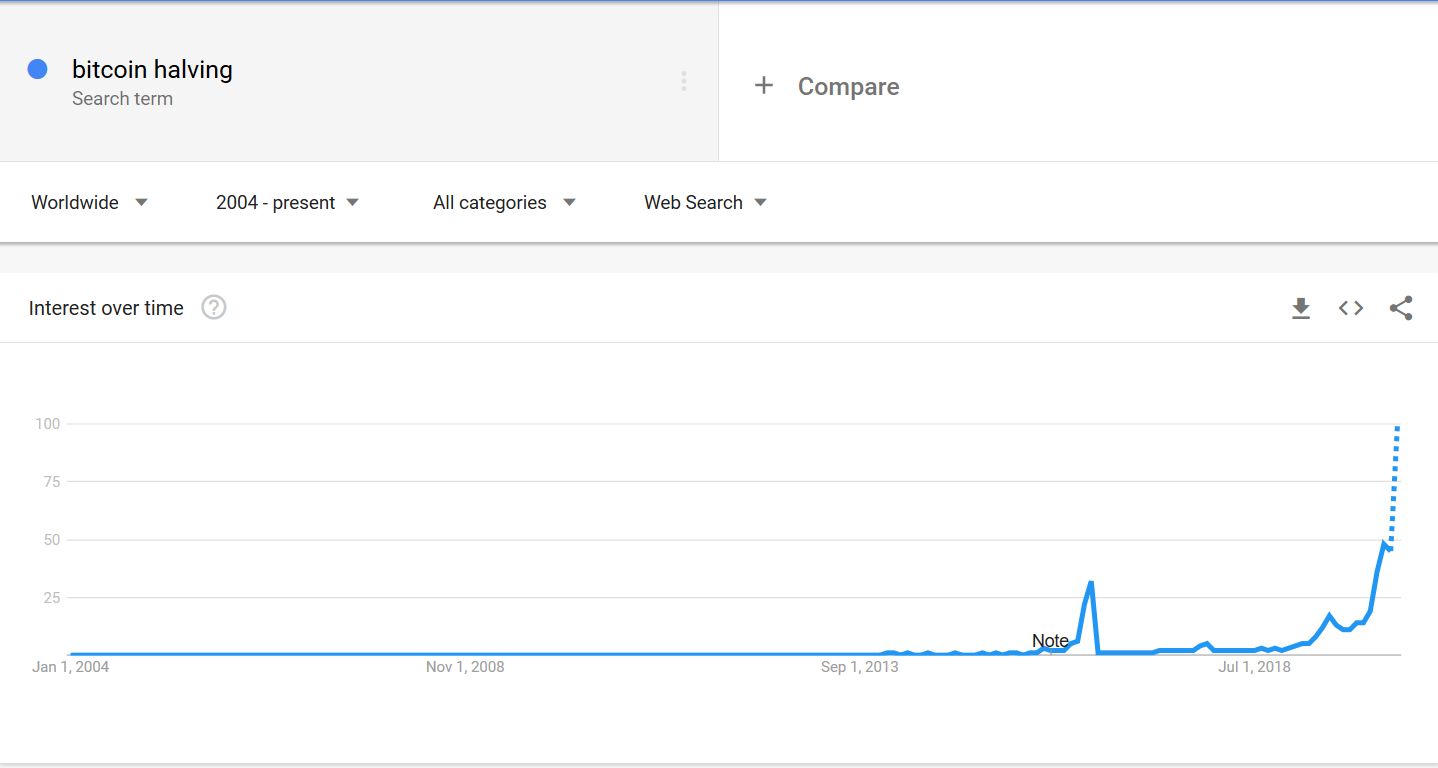Image resolution: width=1438 pixels, height=768 pixels.
Task: Share the interest over time chart
Action: [x=1401, y=308]
